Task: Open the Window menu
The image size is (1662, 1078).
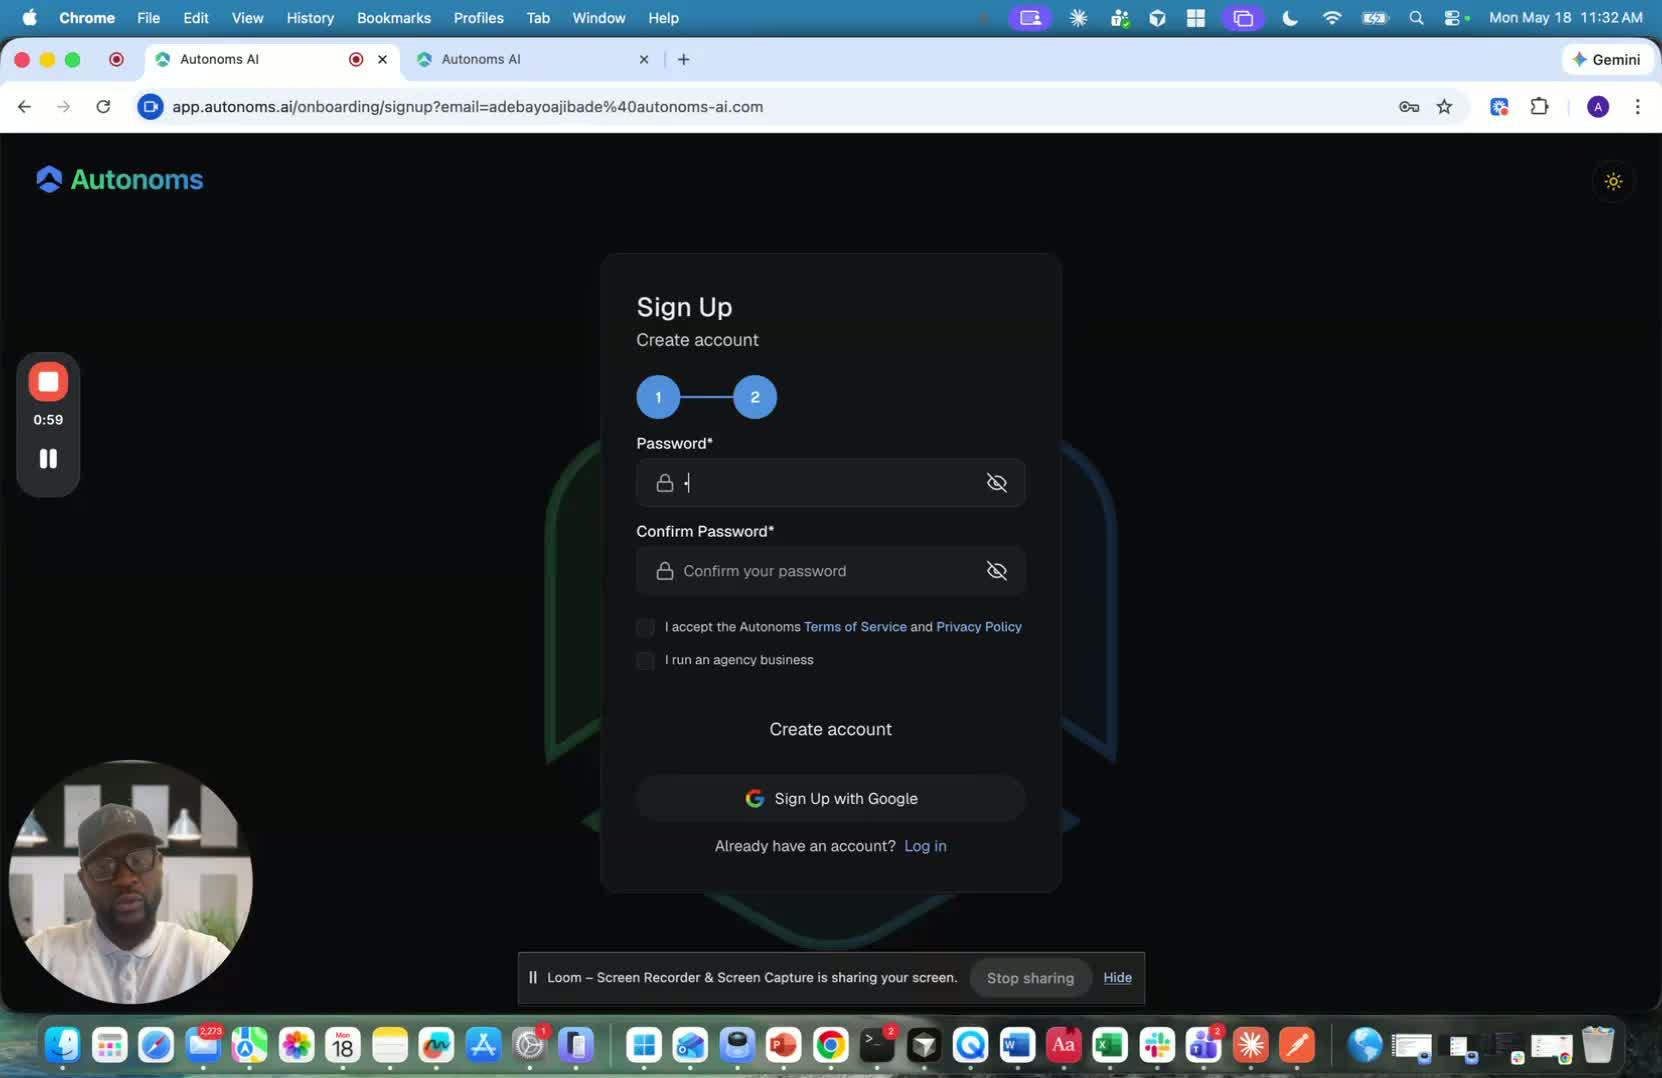Action: 598,18
